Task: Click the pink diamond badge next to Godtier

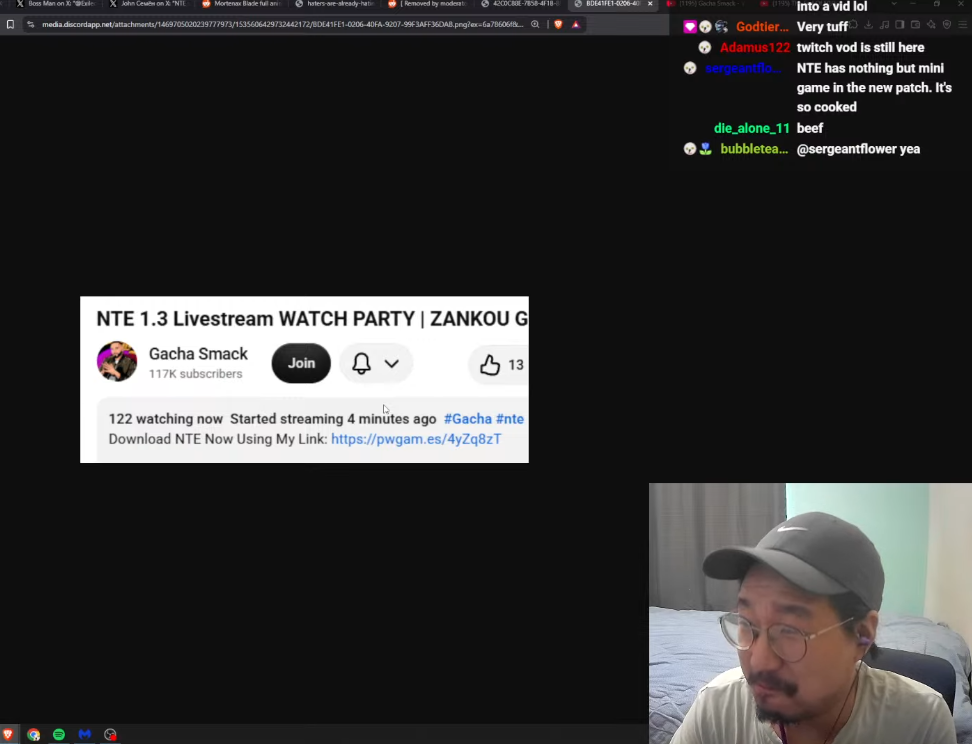Action: click(690, 27)
